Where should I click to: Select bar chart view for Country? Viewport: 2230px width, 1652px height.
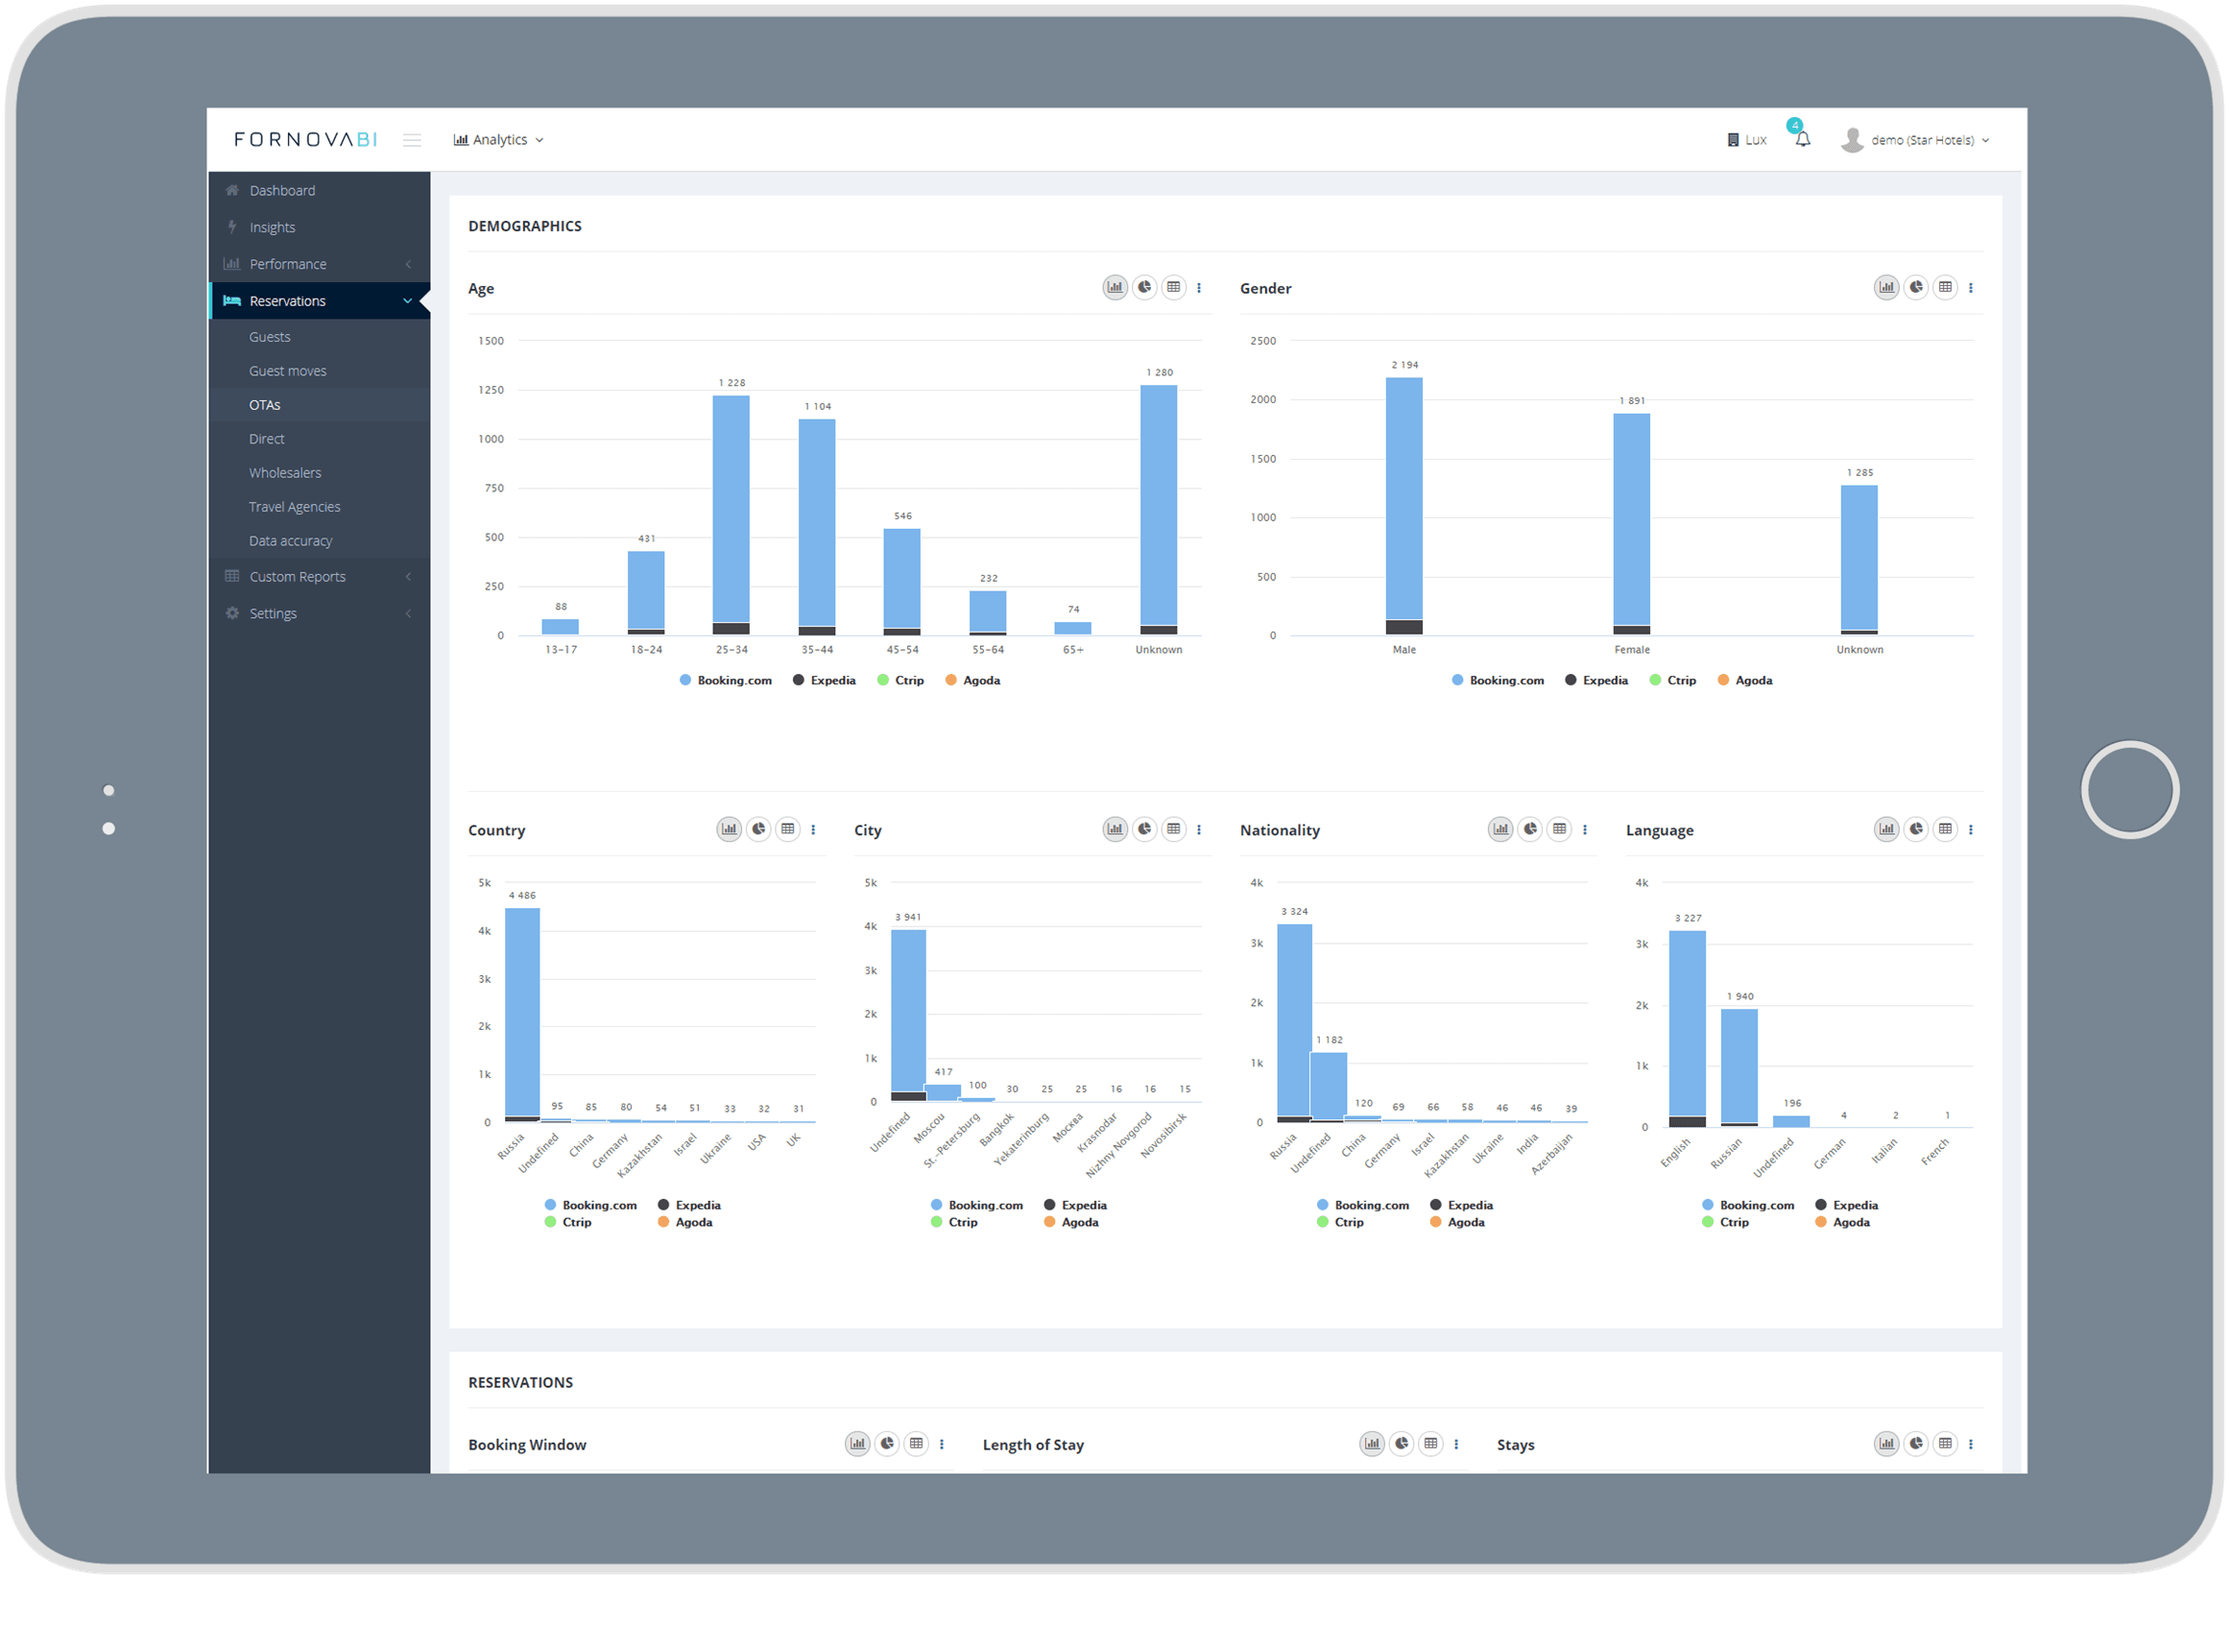click(729, 829)
